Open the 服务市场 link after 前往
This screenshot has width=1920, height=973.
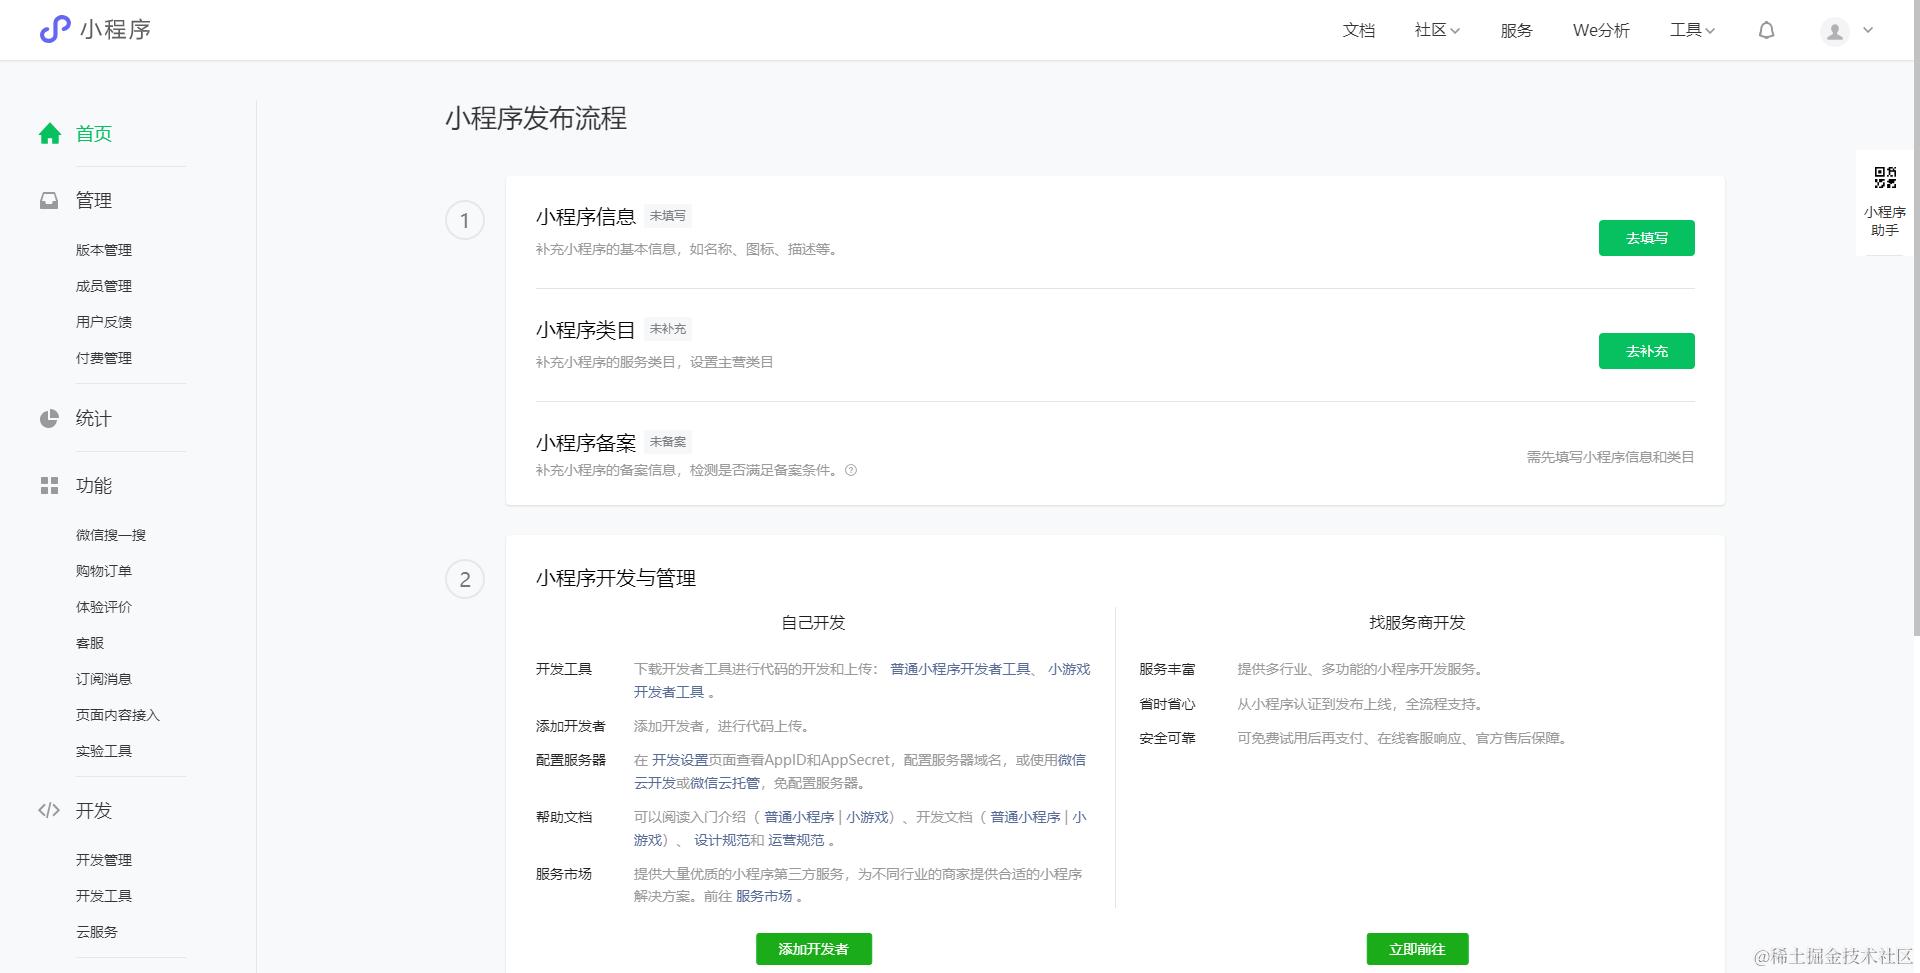click(x=764, y=896)
